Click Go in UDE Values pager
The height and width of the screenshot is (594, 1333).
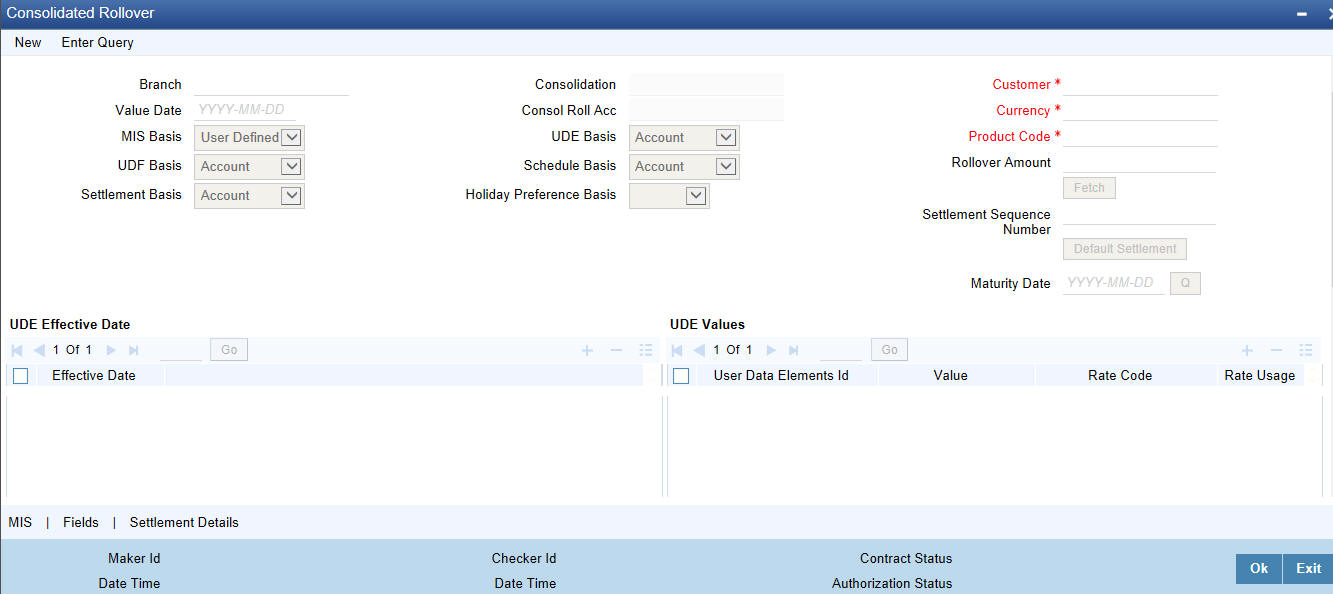(x=889, y=350)
